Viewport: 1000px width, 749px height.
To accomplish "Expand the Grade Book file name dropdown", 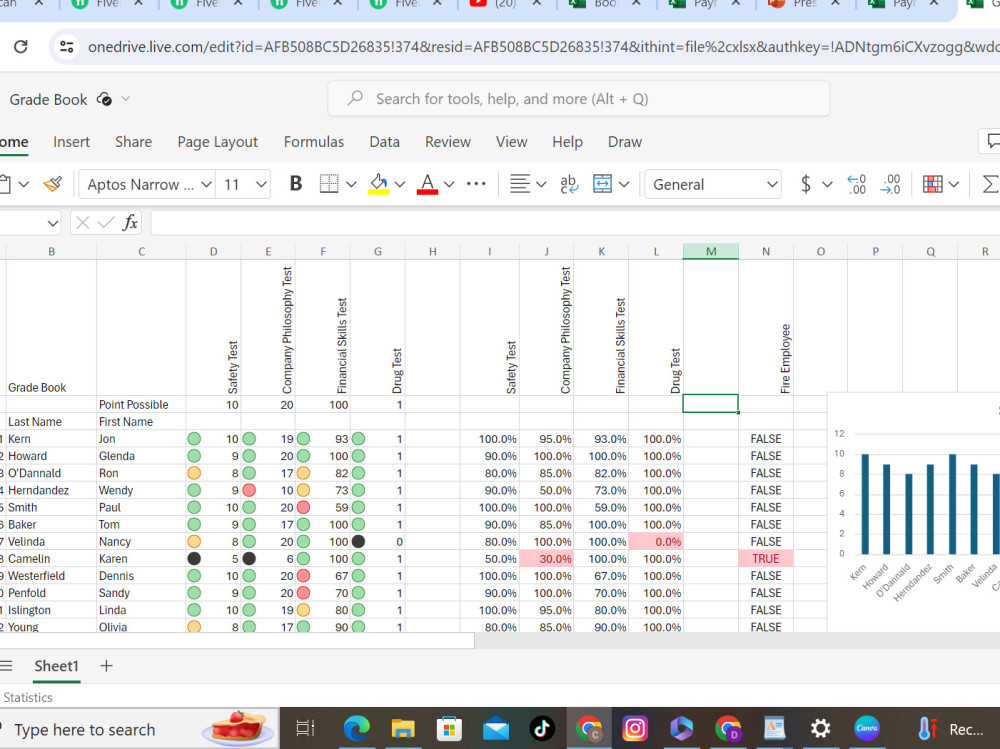I will (126, 99).
